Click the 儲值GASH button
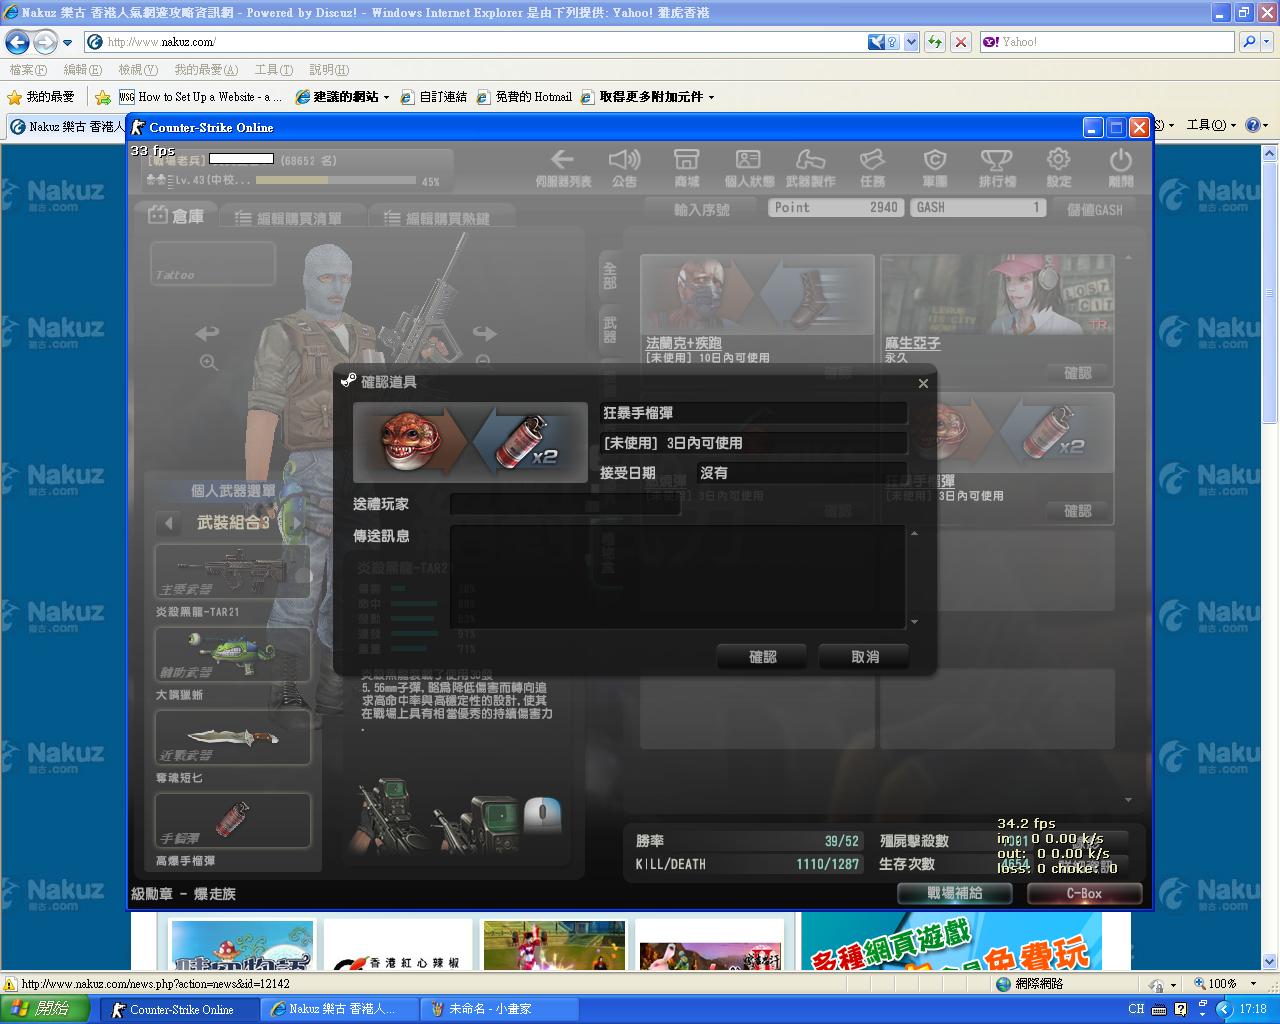 (1095, 209)
